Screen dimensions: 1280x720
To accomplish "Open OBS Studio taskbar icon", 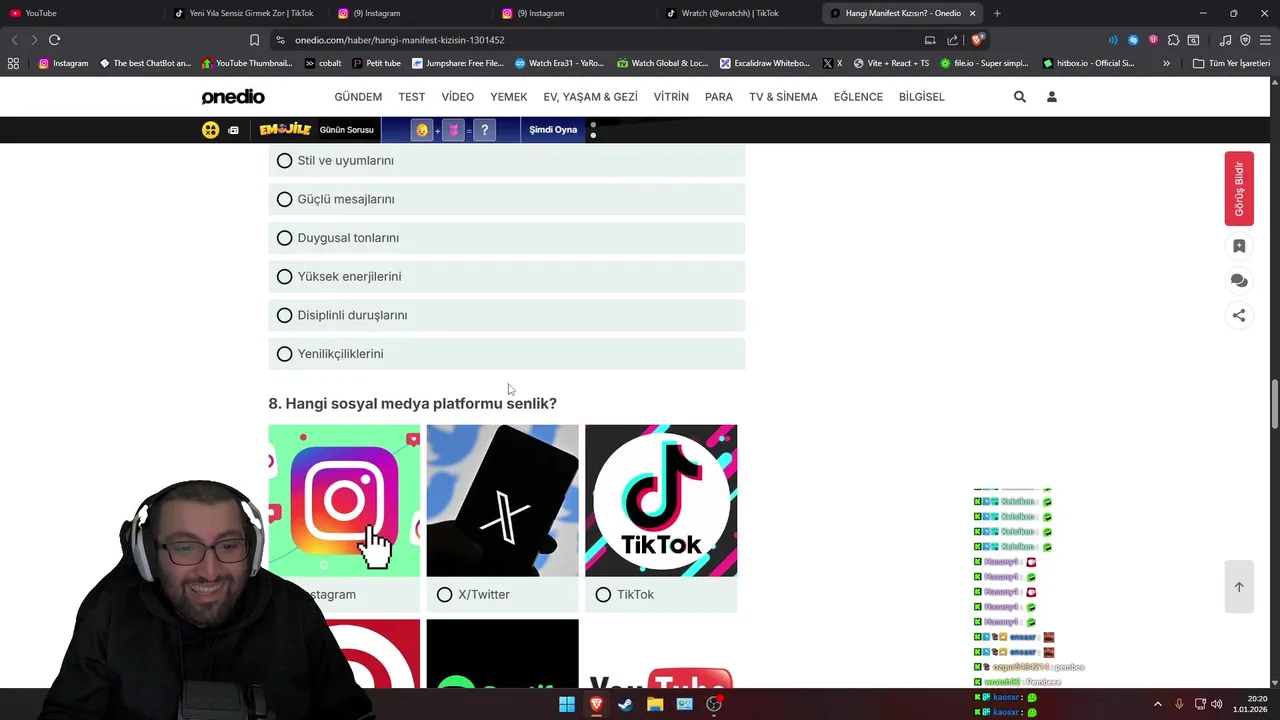I will click(714, 704).
